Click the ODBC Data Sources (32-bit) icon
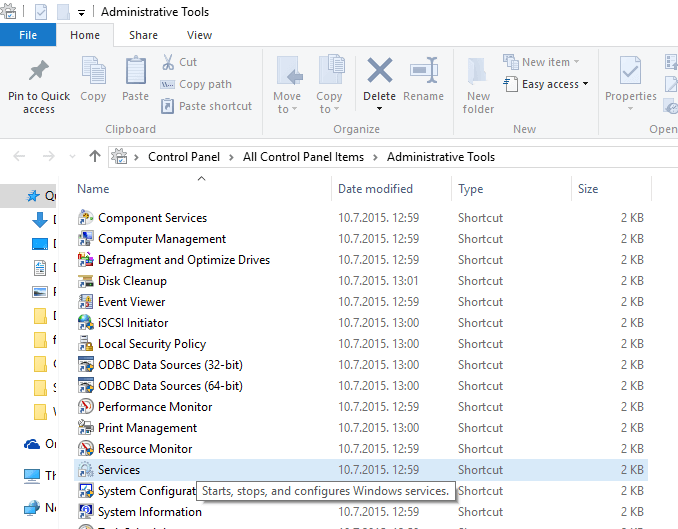 86,365
